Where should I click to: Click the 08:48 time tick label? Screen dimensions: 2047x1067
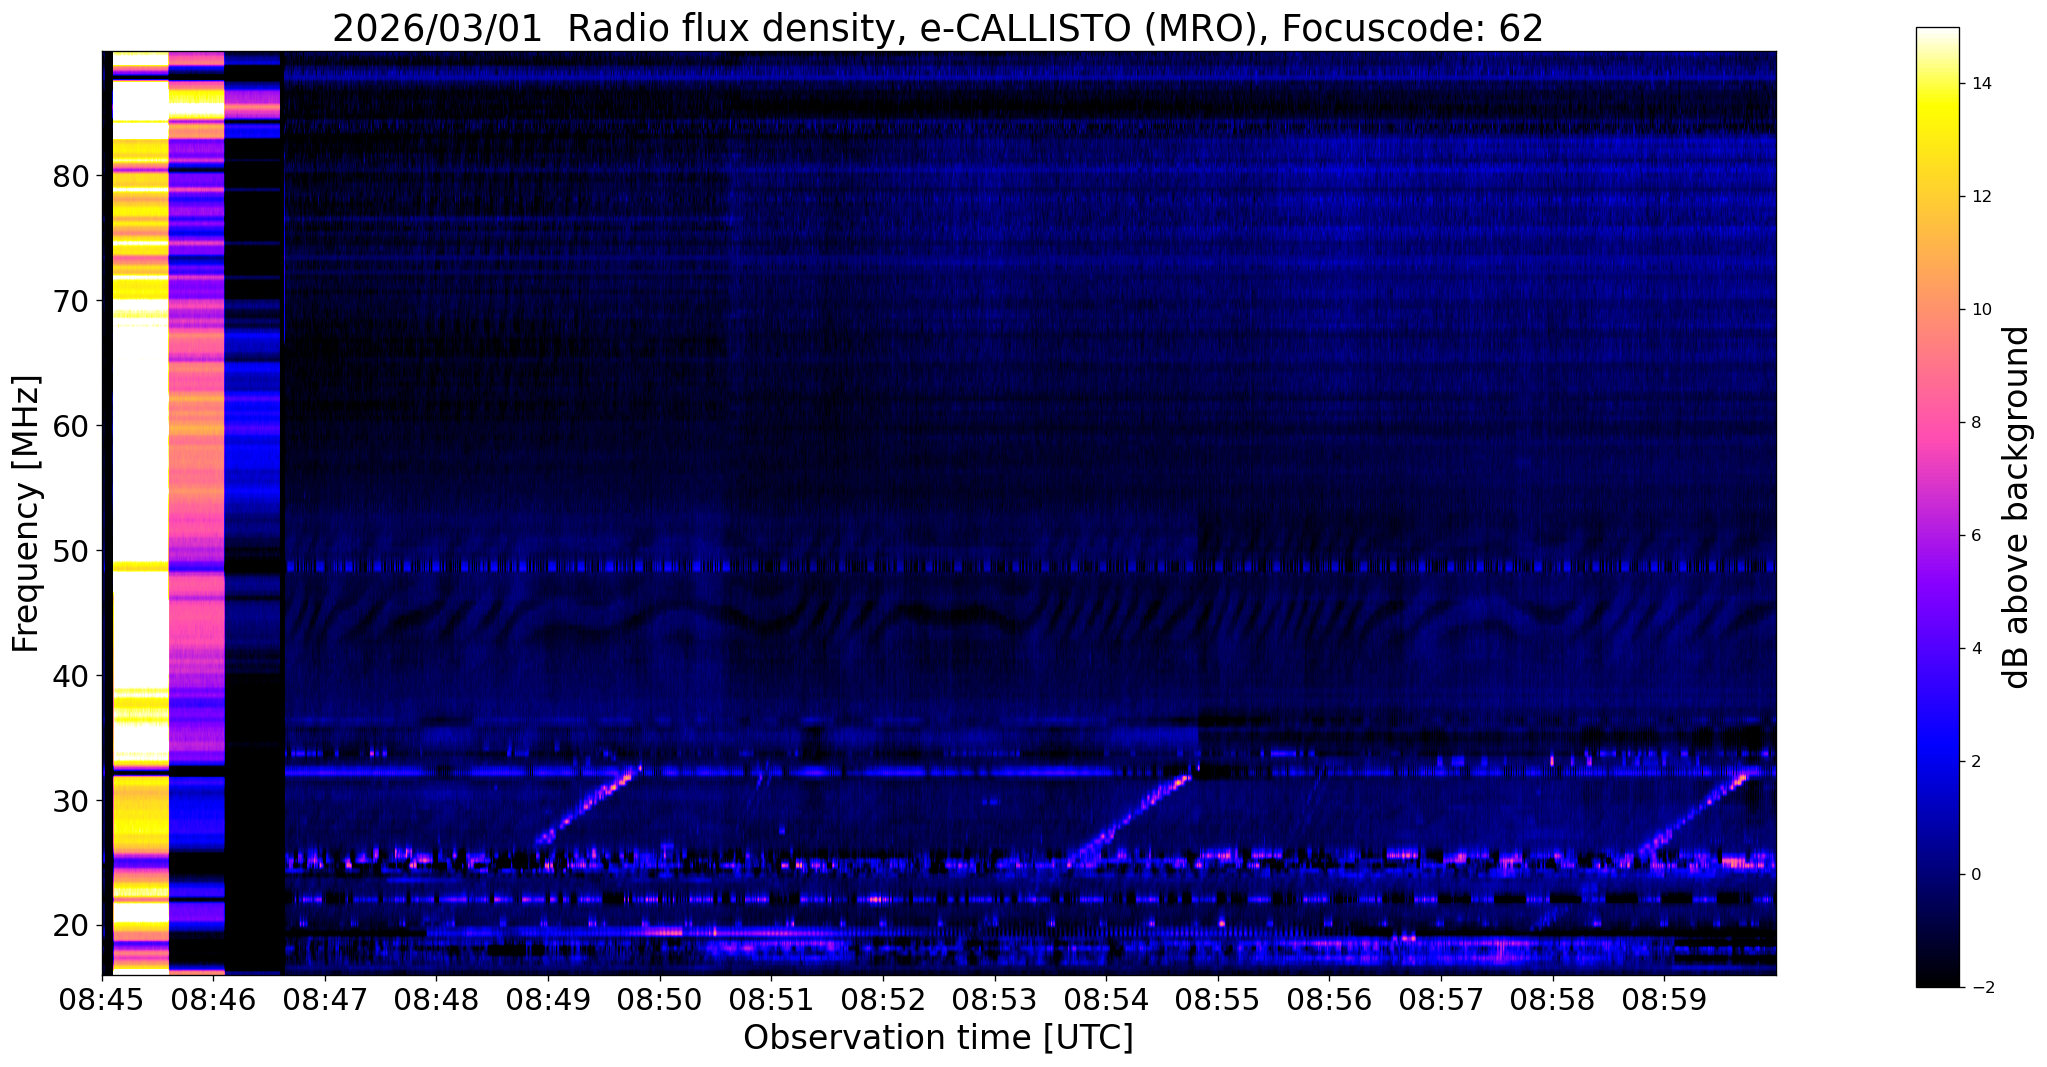(437, 999)
